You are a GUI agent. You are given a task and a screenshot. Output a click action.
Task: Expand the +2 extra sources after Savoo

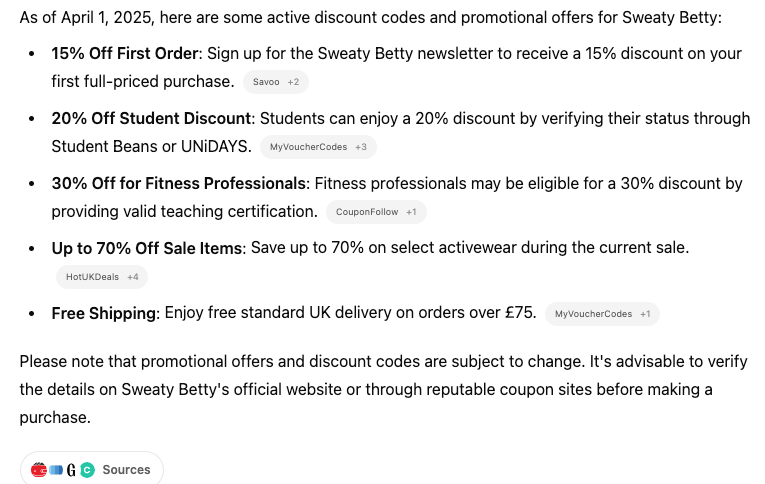click(293, 82)
